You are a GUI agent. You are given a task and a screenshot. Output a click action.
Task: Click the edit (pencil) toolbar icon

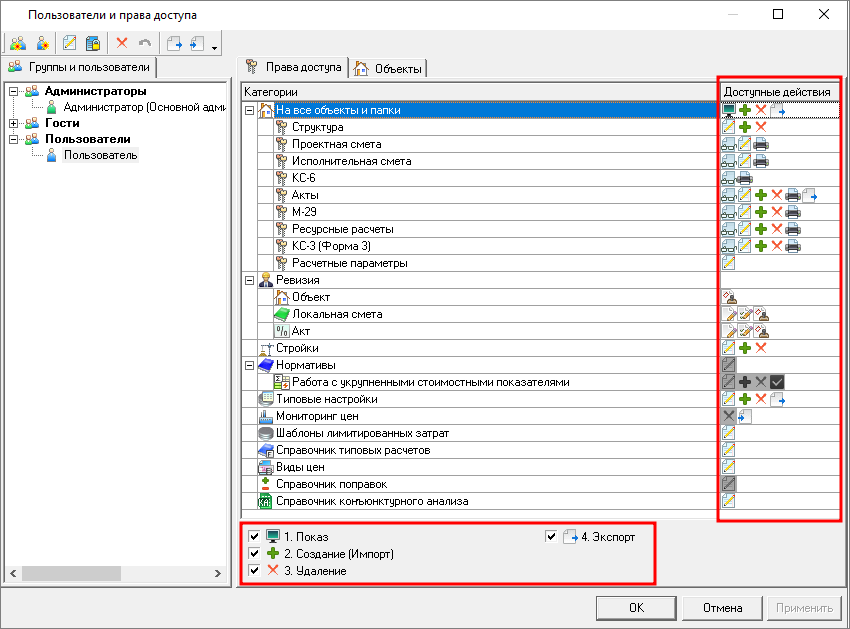coord(69,43)
